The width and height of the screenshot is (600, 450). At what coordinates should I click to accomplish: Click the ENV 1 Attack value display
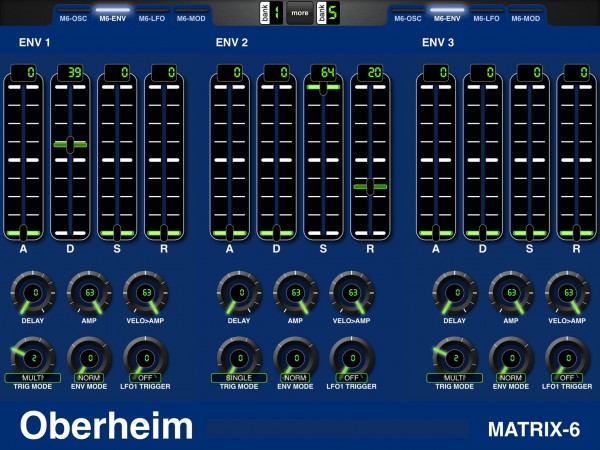pyautogui.click(x=23, y=73)
